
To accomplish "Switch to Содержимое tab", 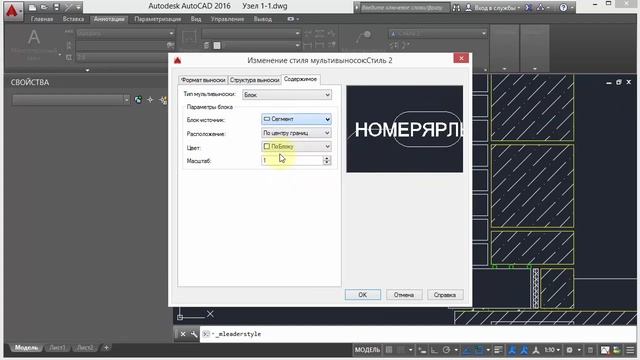I will [300, 79].
